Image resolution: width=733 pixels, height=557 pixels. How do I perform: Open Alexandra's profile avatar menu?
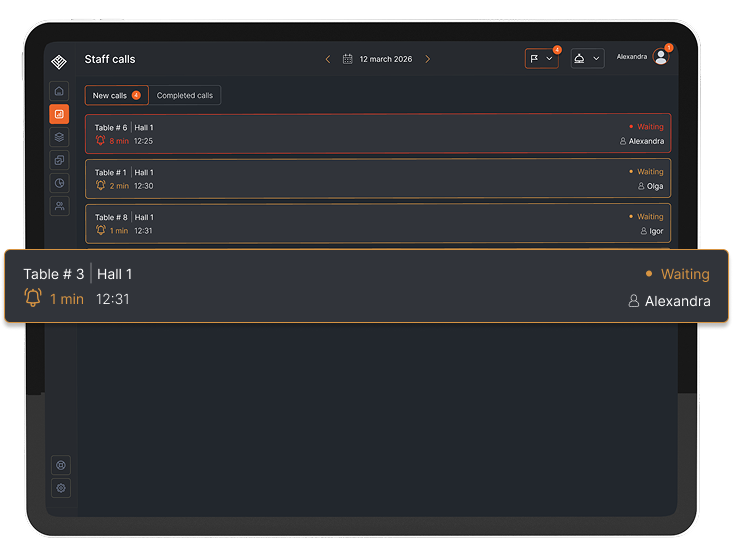point(660,58)
